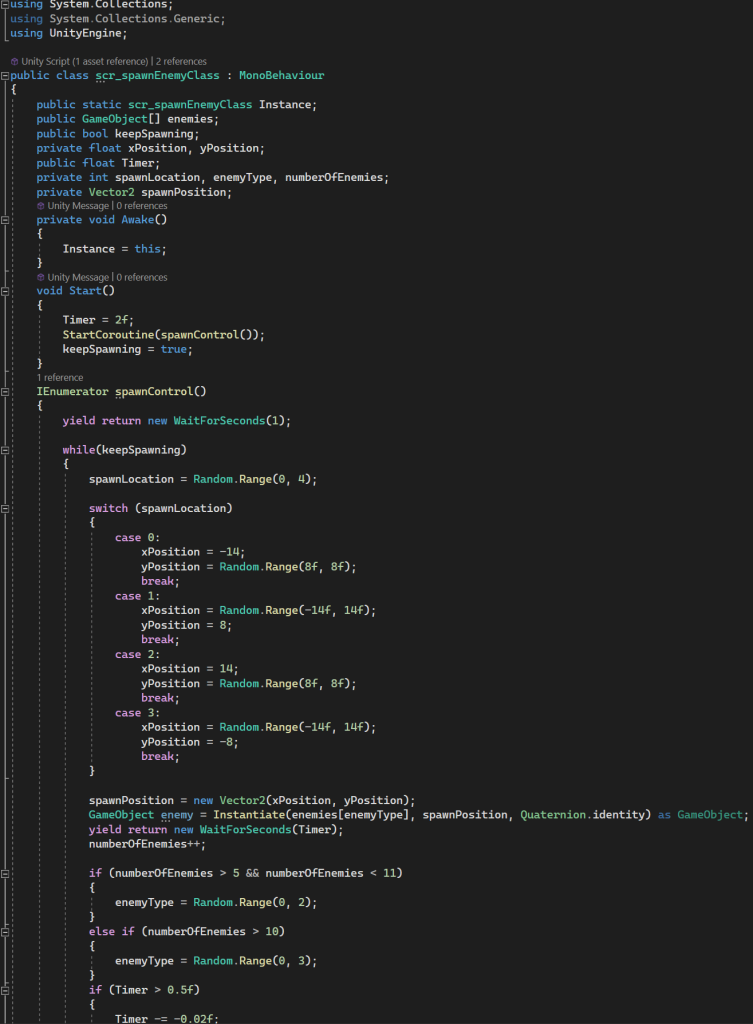Screen dimensions: 753x1024
Task: Collapse the 'else if (numberOfEnemies > 10)' block
Action: (5, 932)
